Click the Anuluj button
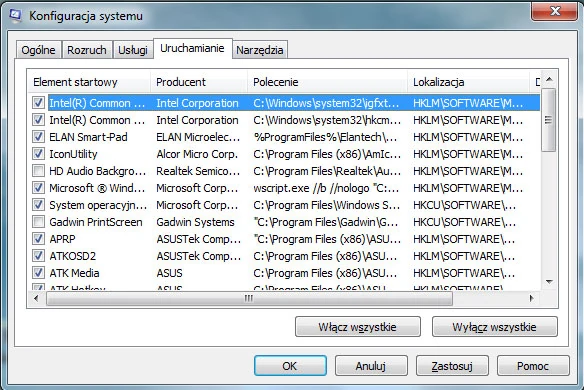 (x=371, y=366)
